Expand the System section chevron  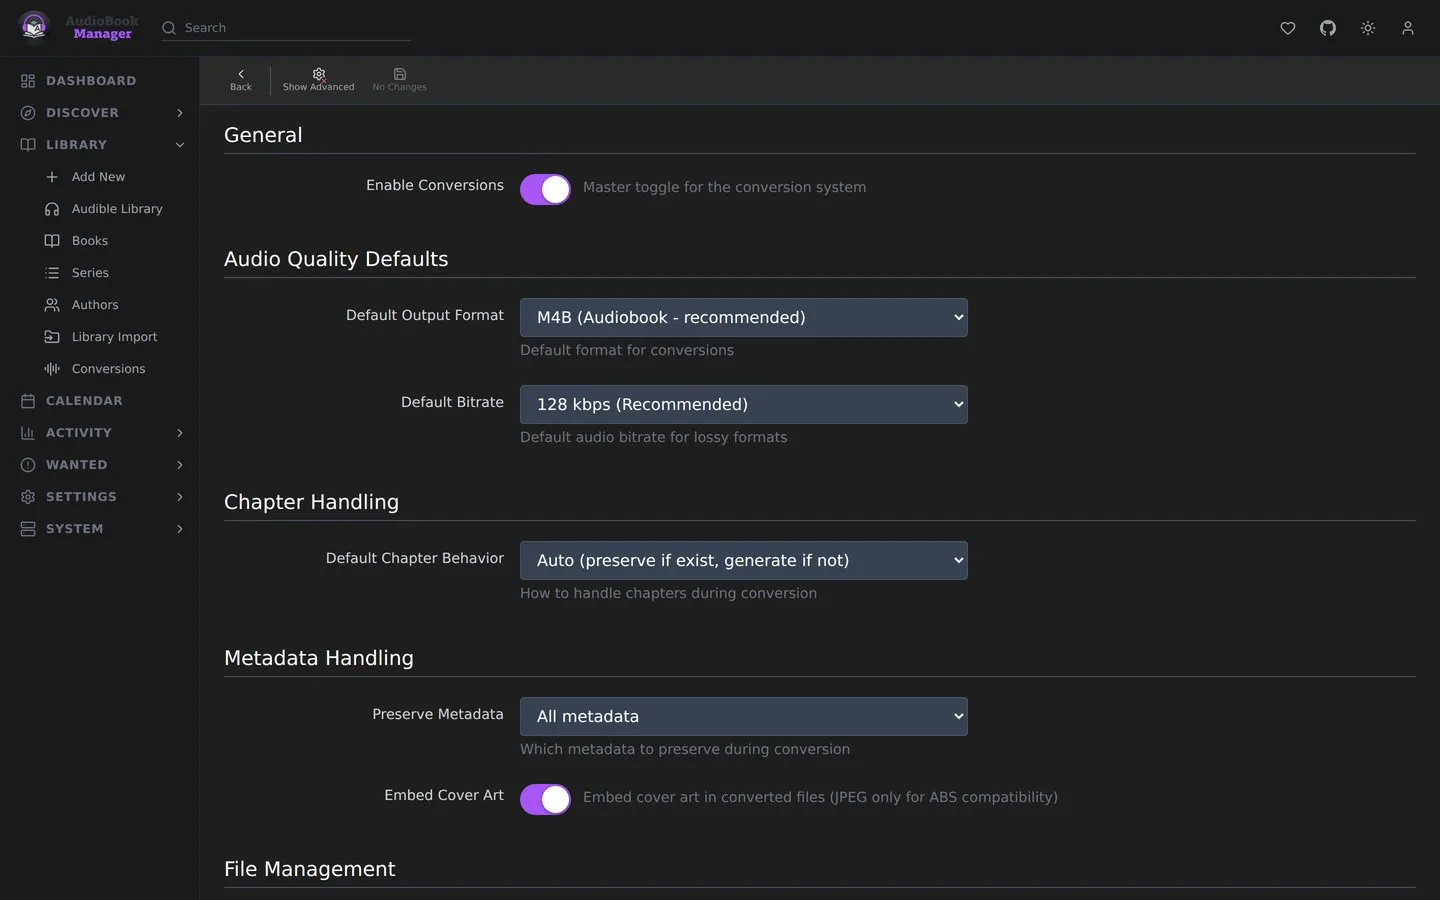tap(180, 529)
